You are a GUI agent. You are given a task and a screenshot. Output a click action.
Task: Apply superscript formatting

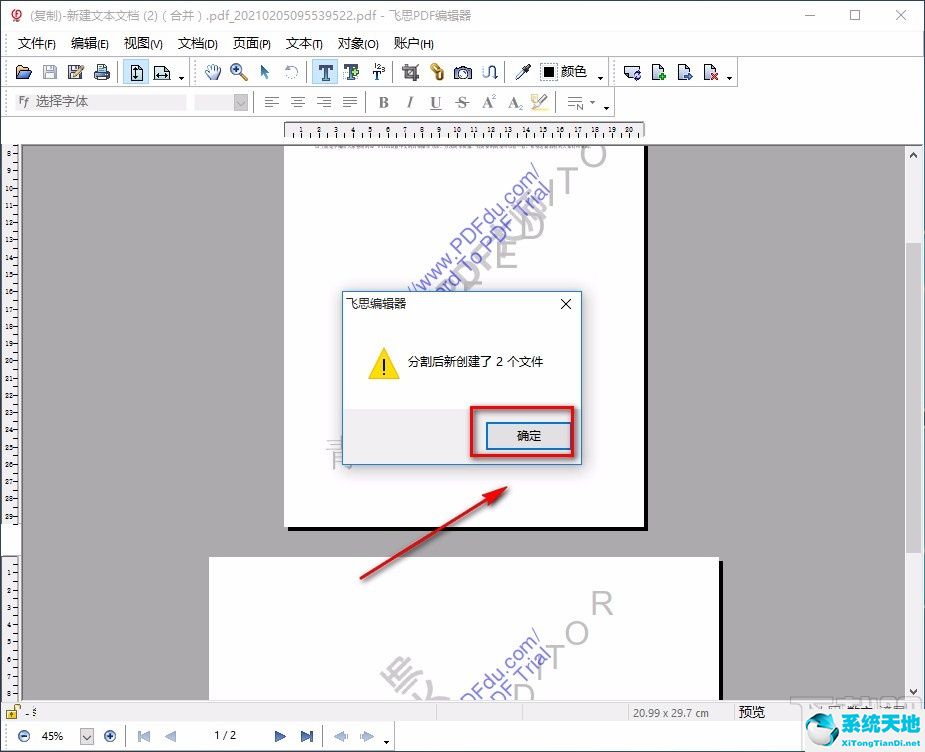tap(488, 103)
